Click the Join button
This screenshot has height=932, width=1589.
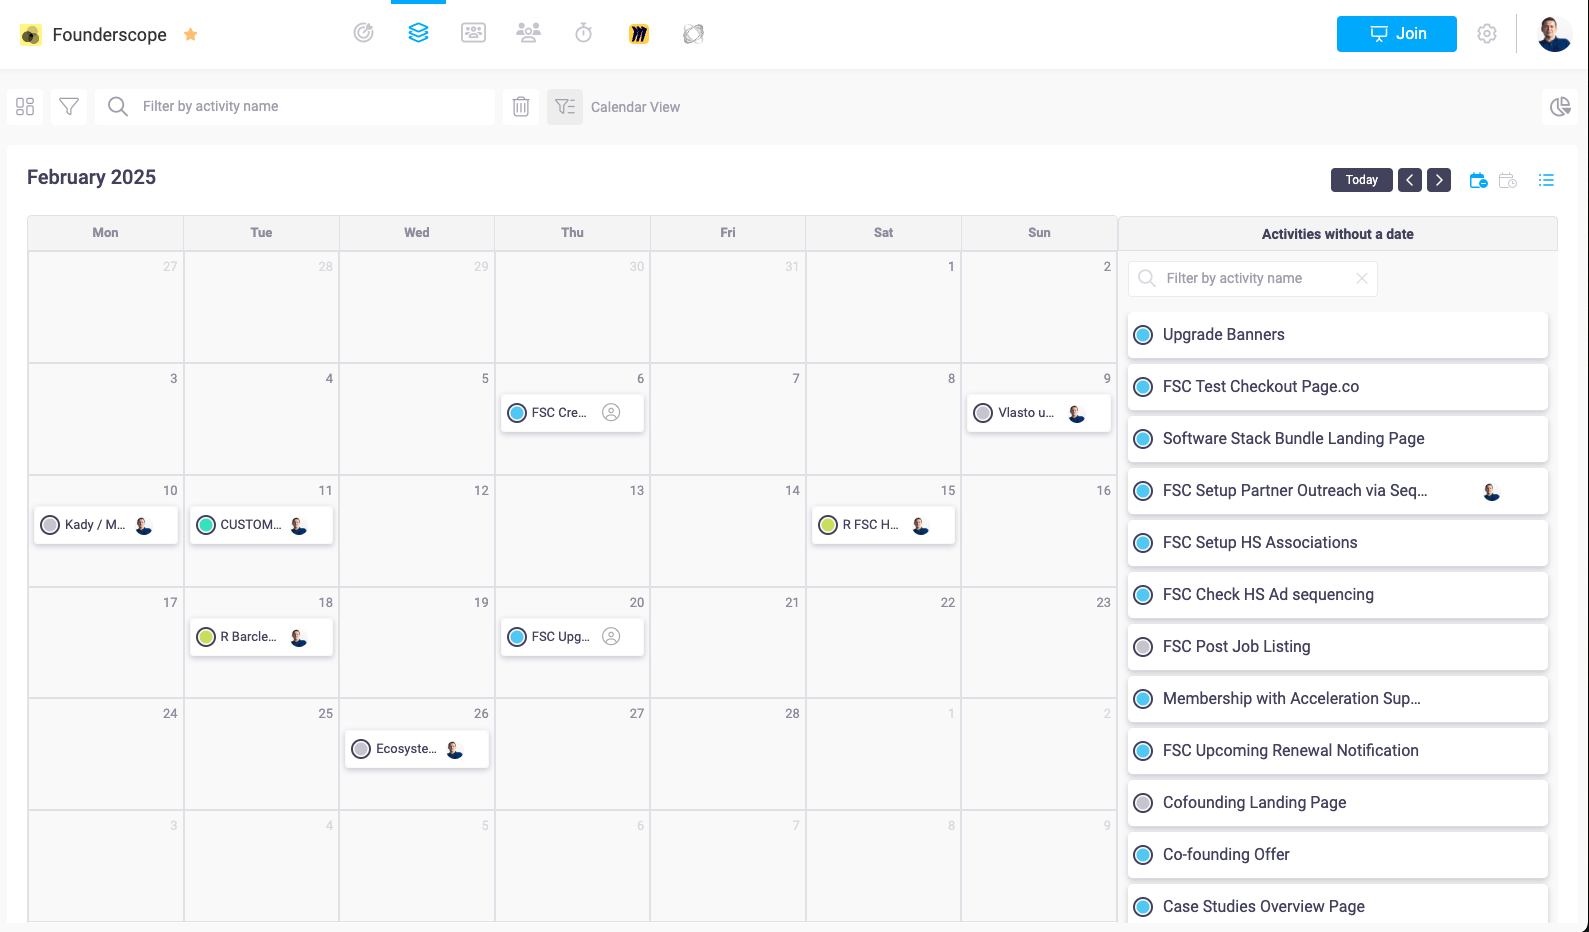pyautogui.click(x=1396, y=34)
